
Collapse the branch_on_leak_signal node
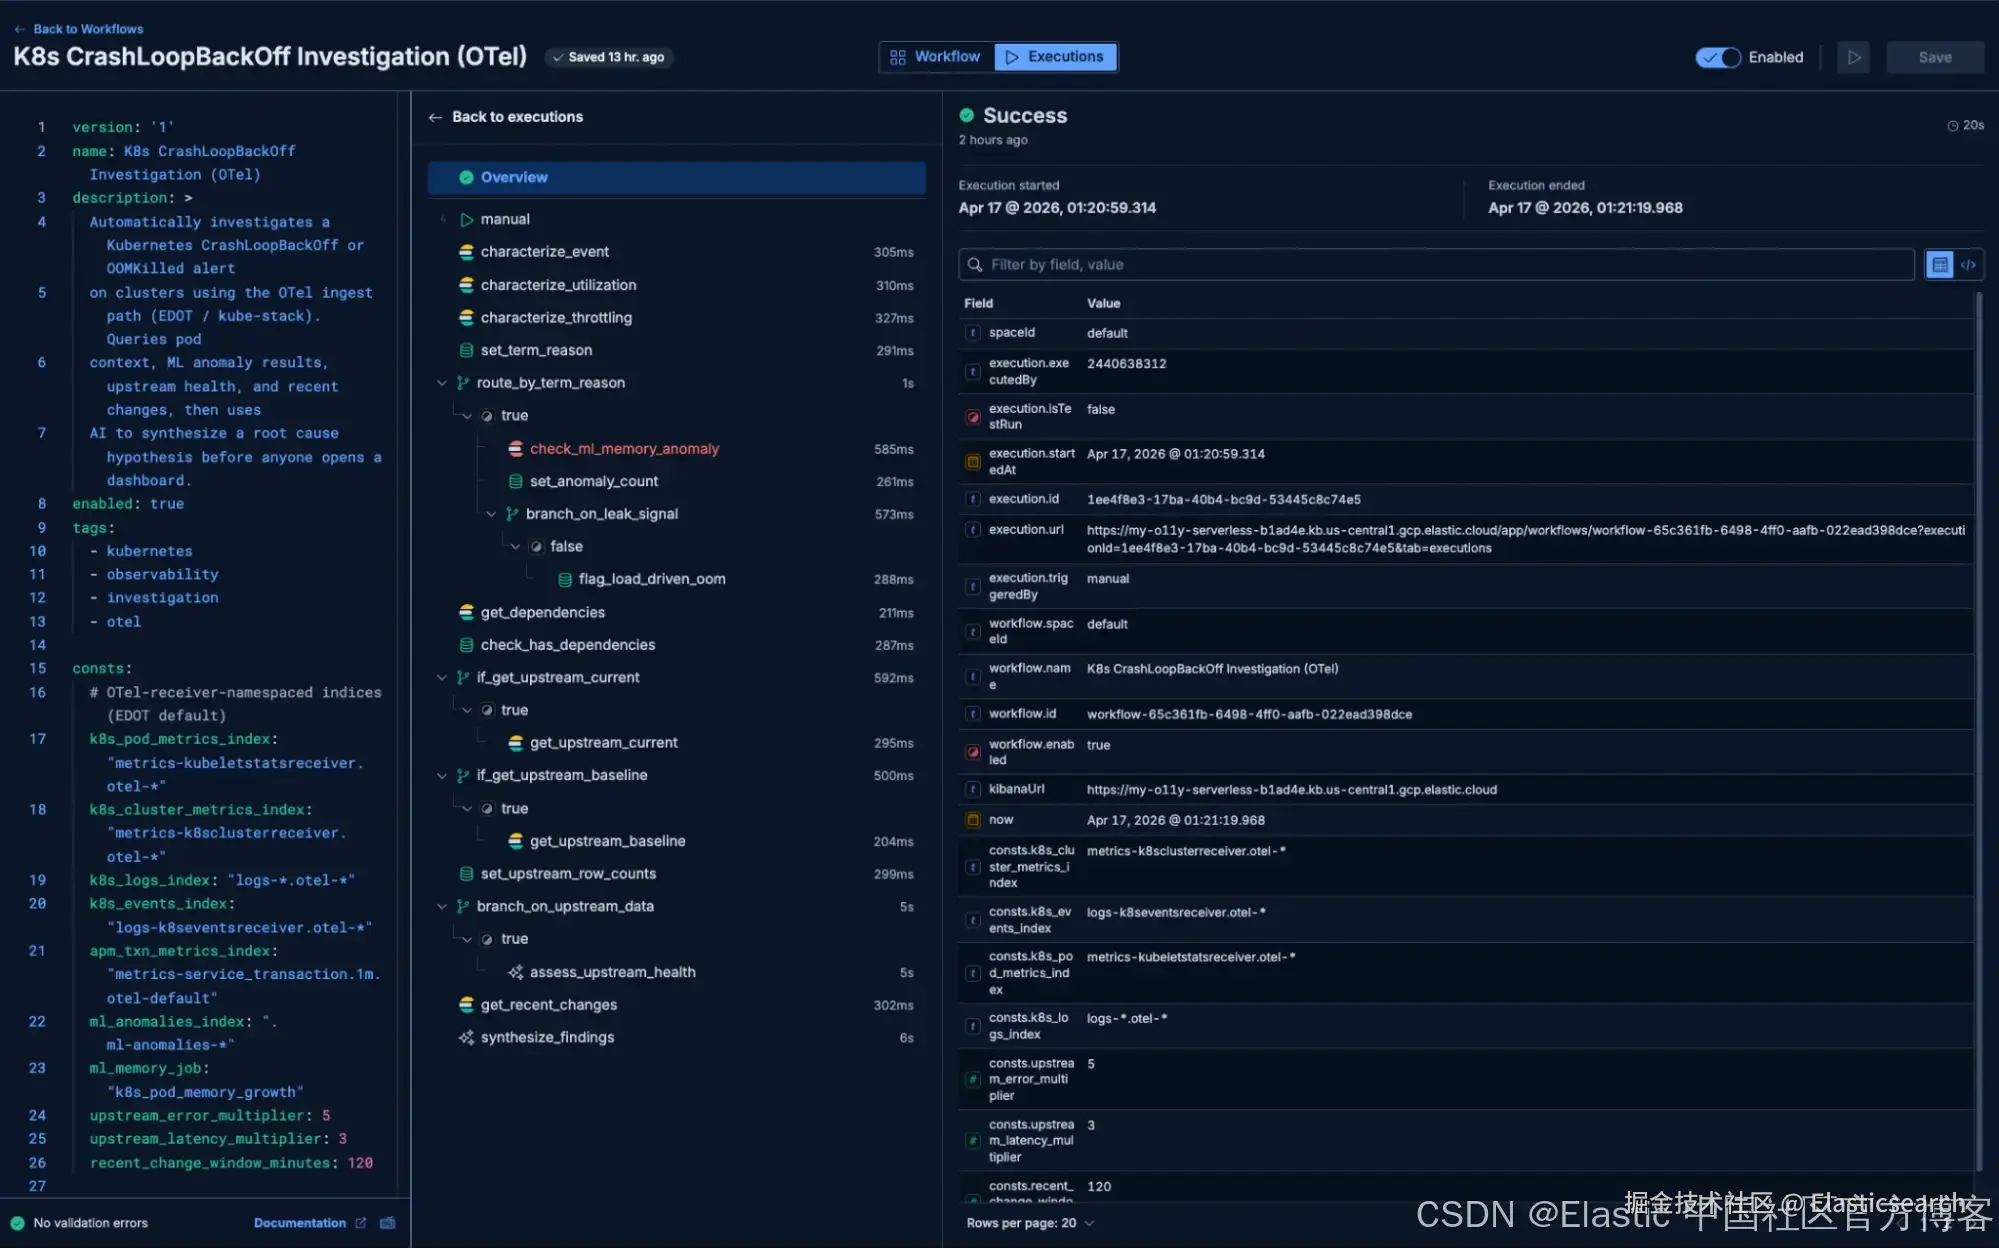pos(491,514)
